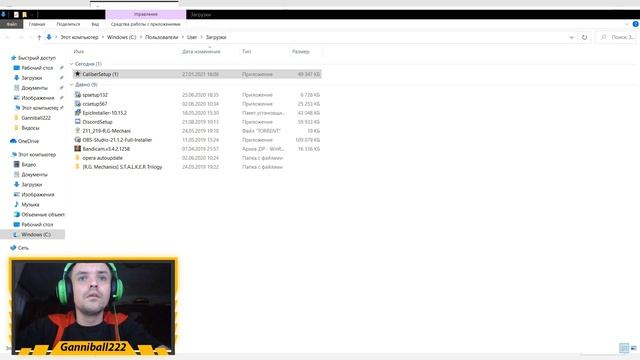Open help via question mark icon
The image size is (640, 360).
coord(636,24)
